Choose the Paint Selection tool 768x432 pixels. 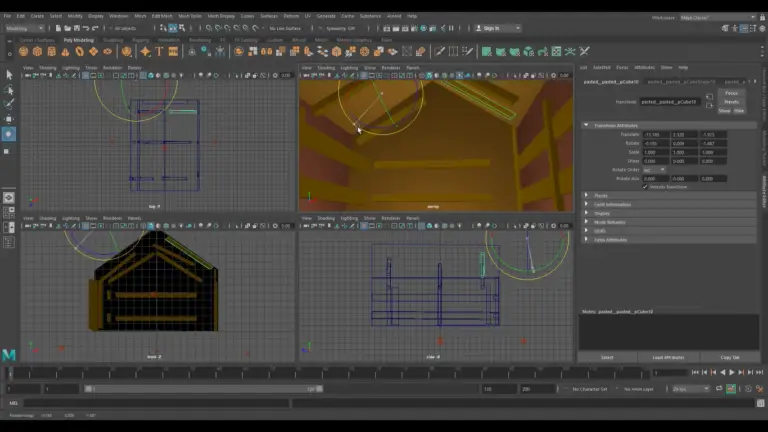click(x=9, y=104)
